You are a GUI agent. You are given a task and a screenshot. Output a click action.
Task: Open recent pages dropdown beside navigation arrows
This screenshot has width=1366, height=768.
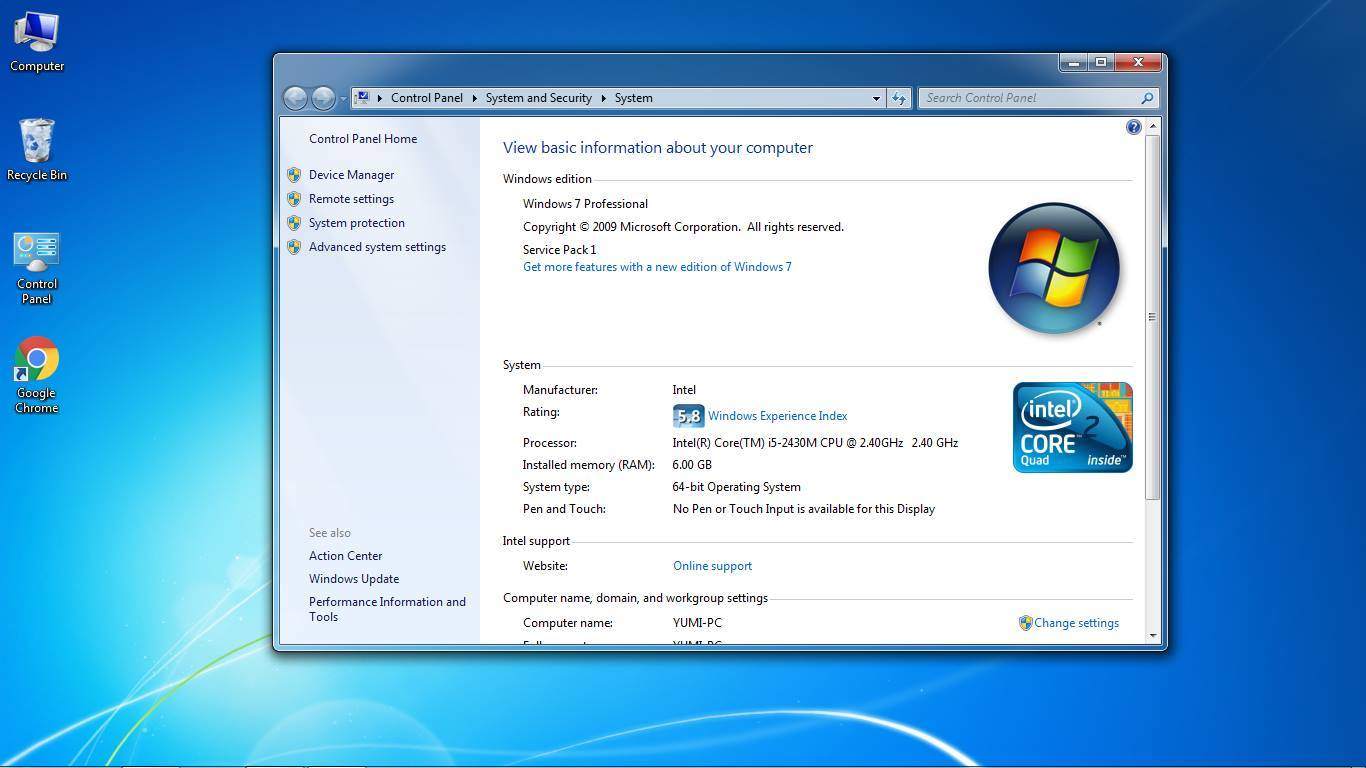click(343, 98)
